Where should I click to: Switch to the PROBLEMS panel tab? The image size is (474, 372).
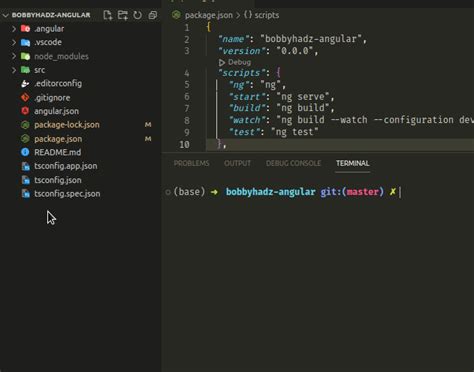[x=192, y=163]
